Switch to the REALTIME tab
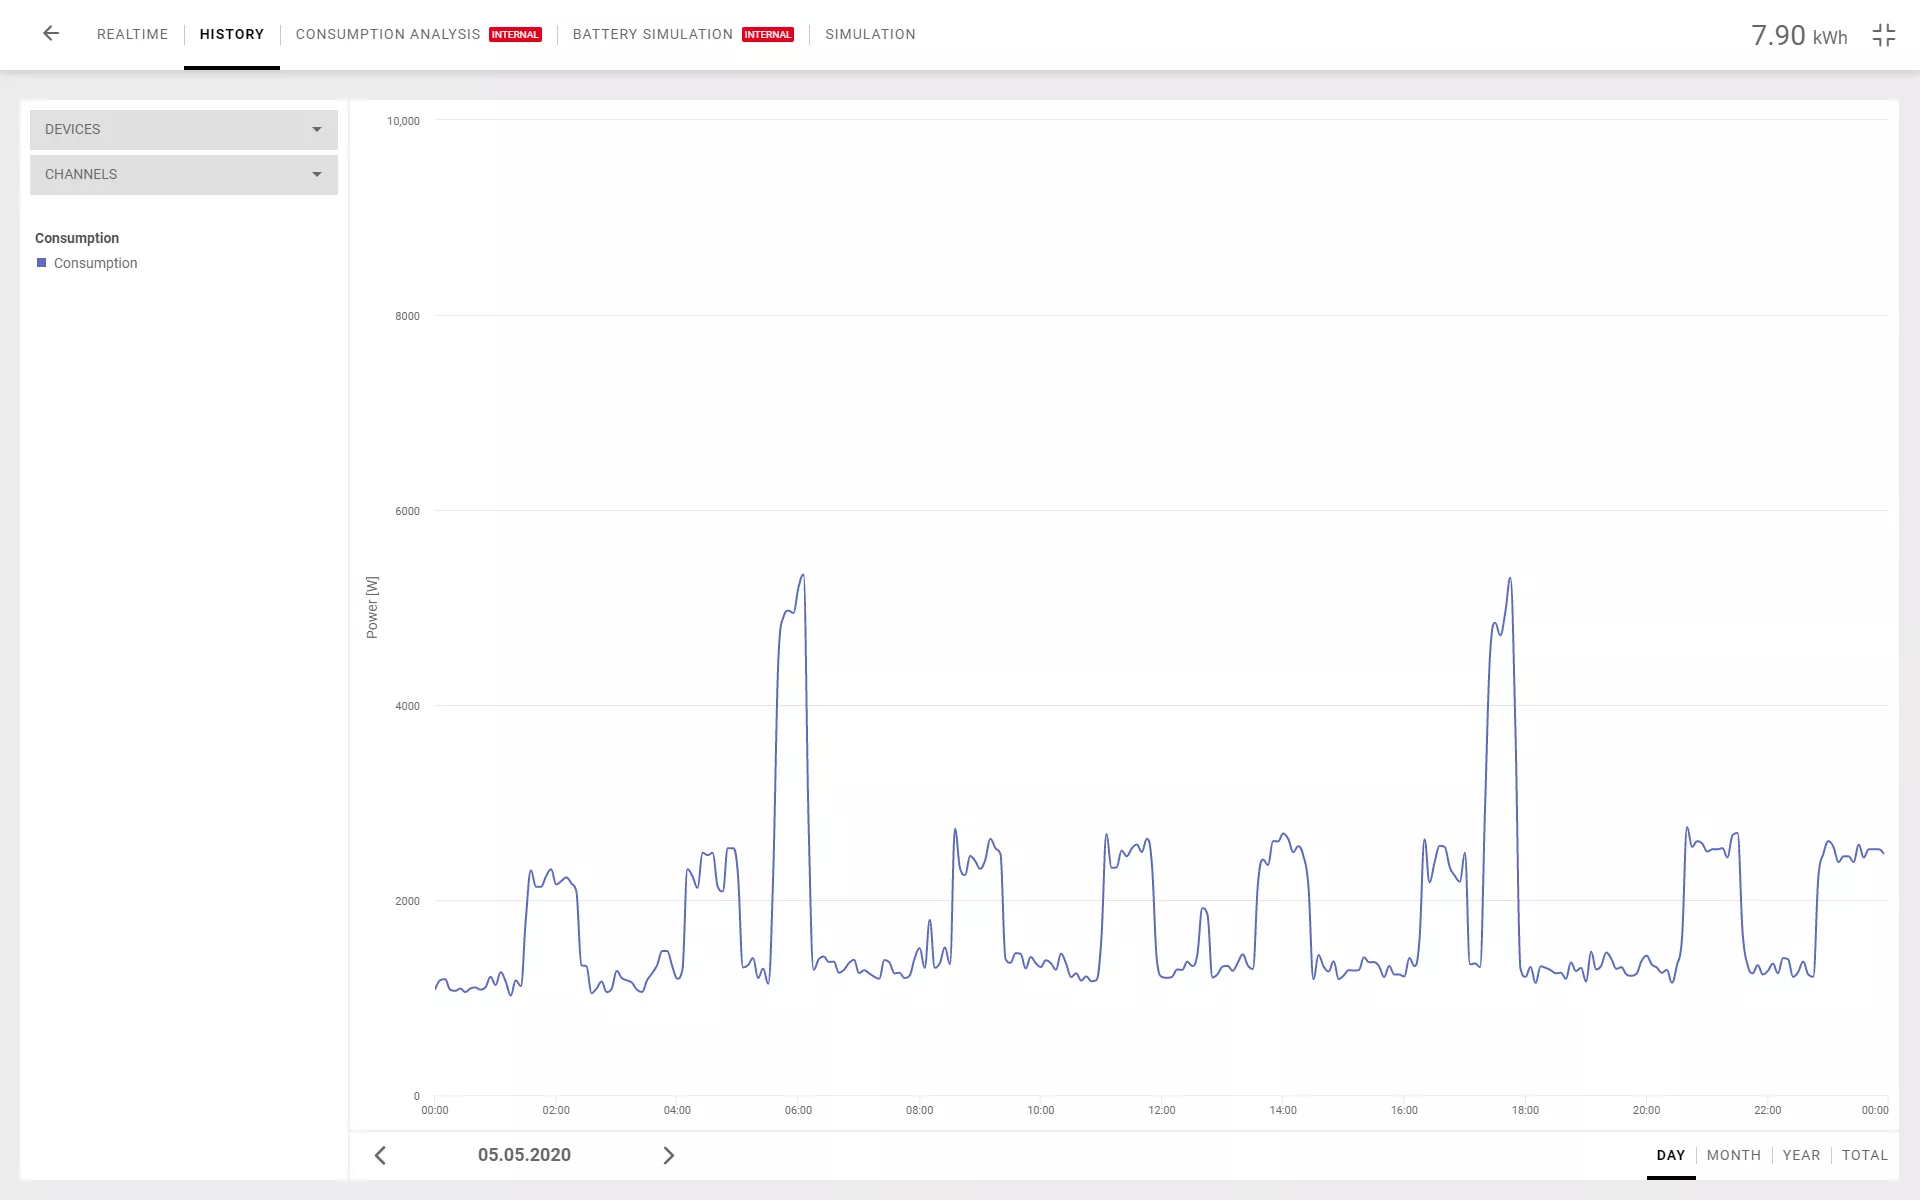Viewport: 1920px width, 1200px height. (132, 34)
